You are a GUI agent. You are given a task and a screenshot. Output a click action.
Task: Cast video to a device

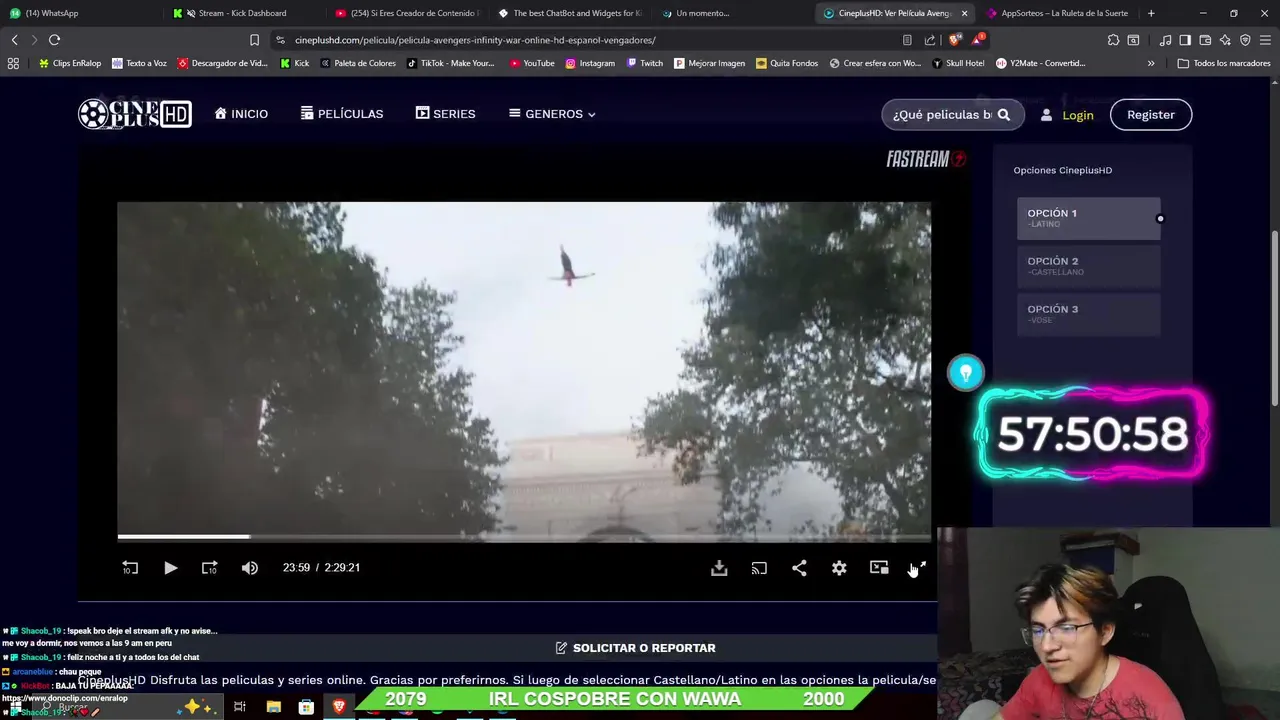click(x=759, y=568)
